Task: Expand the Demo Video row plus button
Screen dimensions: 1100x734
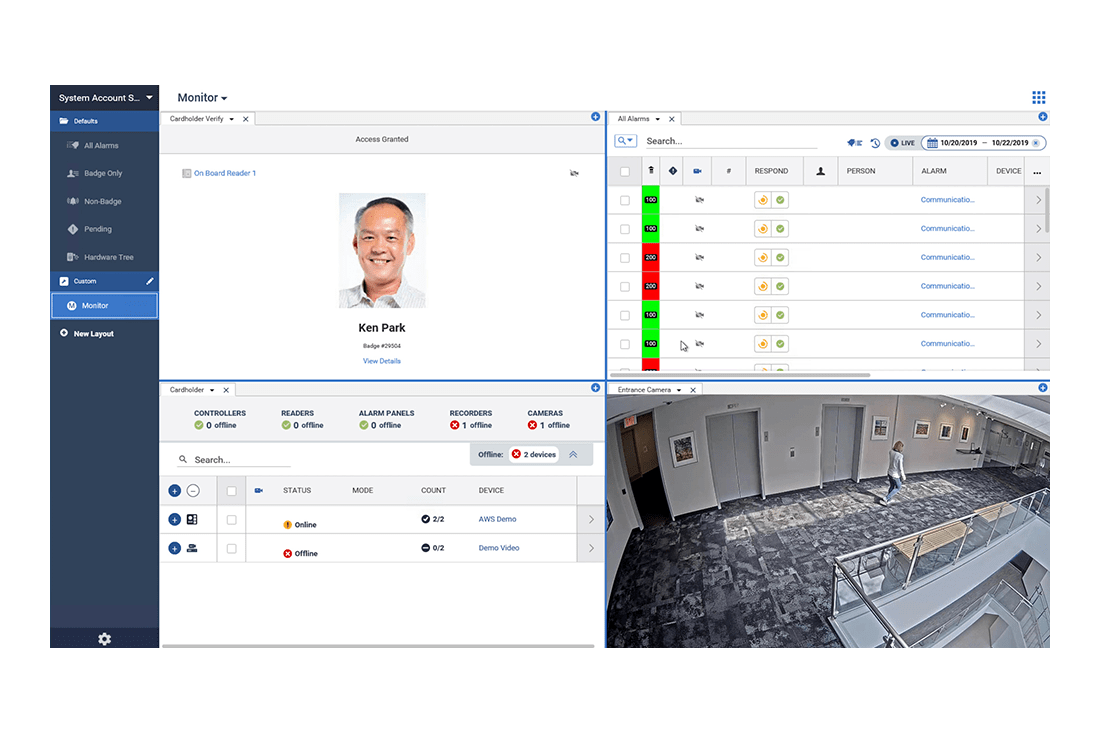Action: coord(174,548)
